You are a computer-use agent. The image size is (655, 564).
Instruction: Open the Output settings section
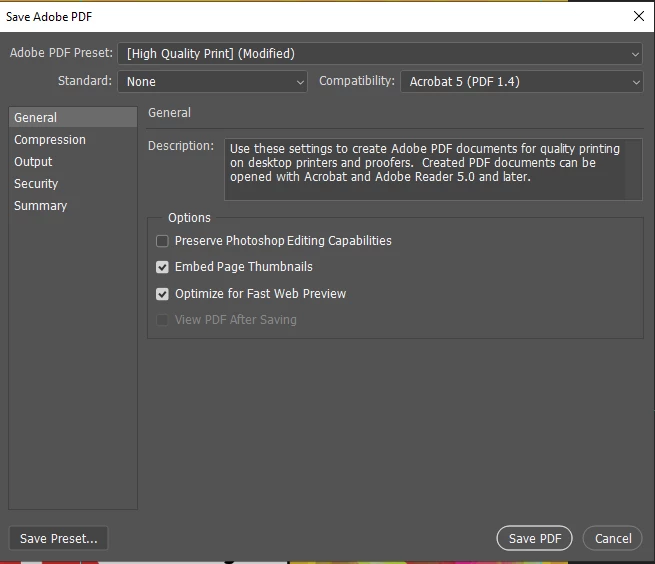73,162
